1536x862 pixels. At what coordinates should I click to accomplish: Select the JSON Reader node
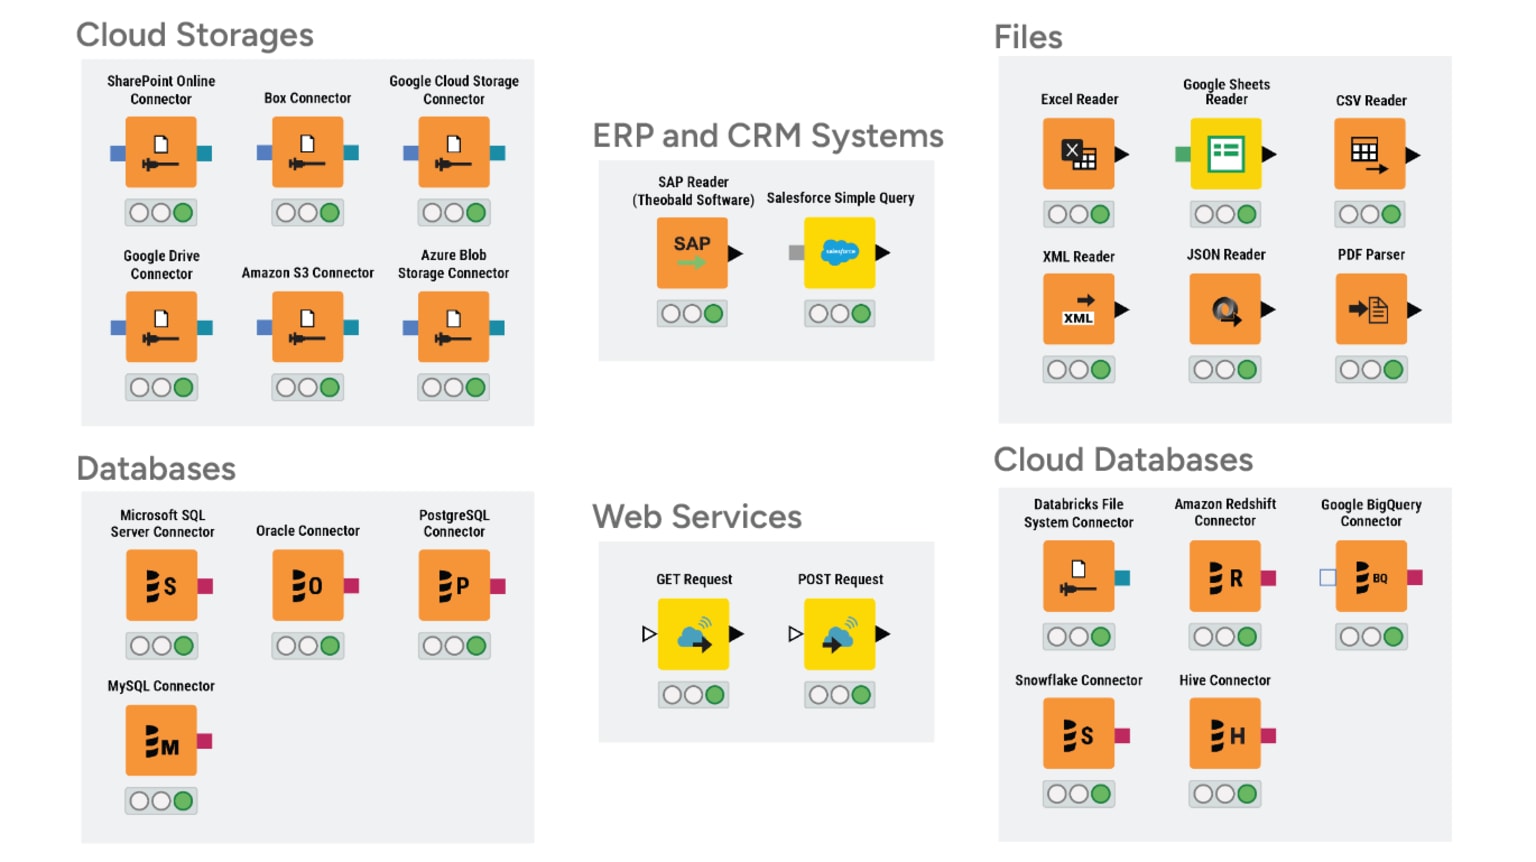pos(1225,310)
